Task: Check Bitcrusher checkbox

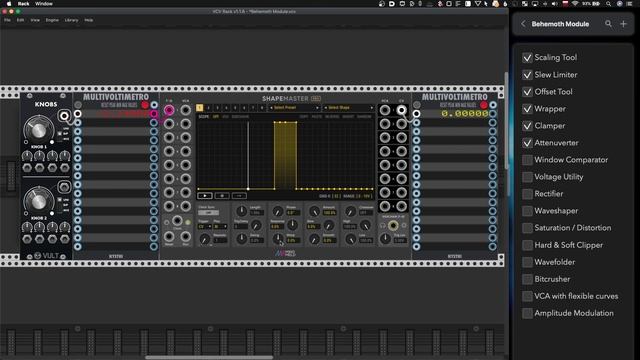Action: pyautogui.click(x=527, y=279)
